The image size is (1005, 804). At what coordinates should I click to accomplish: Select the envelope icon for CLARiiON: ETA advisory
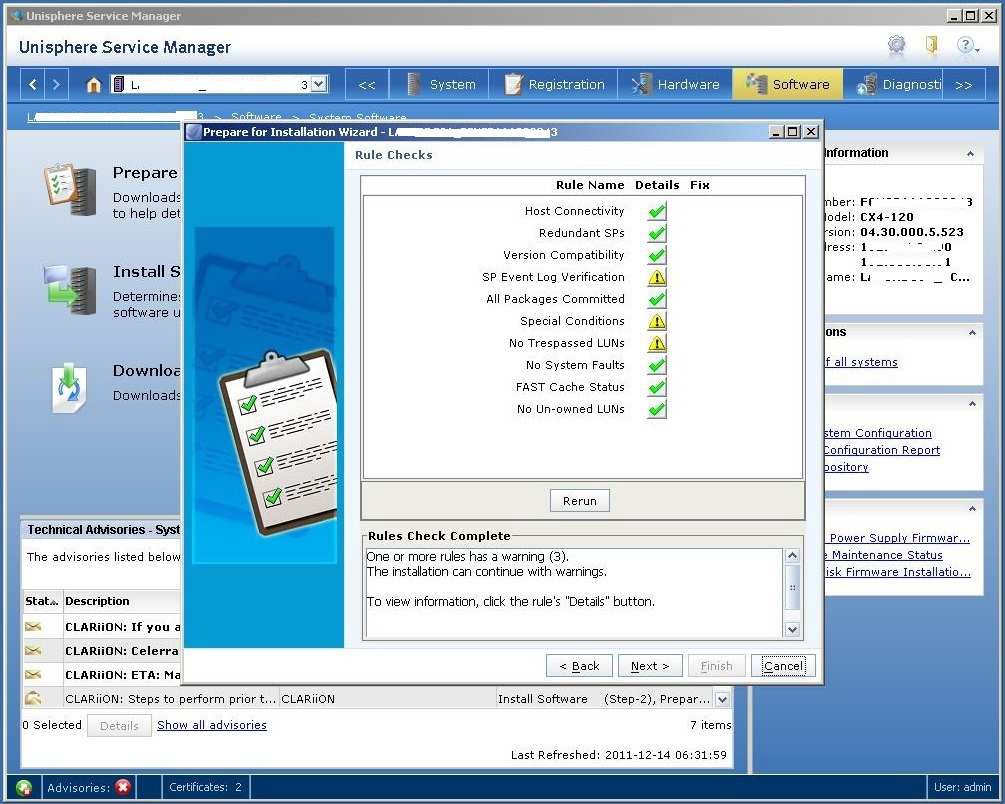(33, 674)
